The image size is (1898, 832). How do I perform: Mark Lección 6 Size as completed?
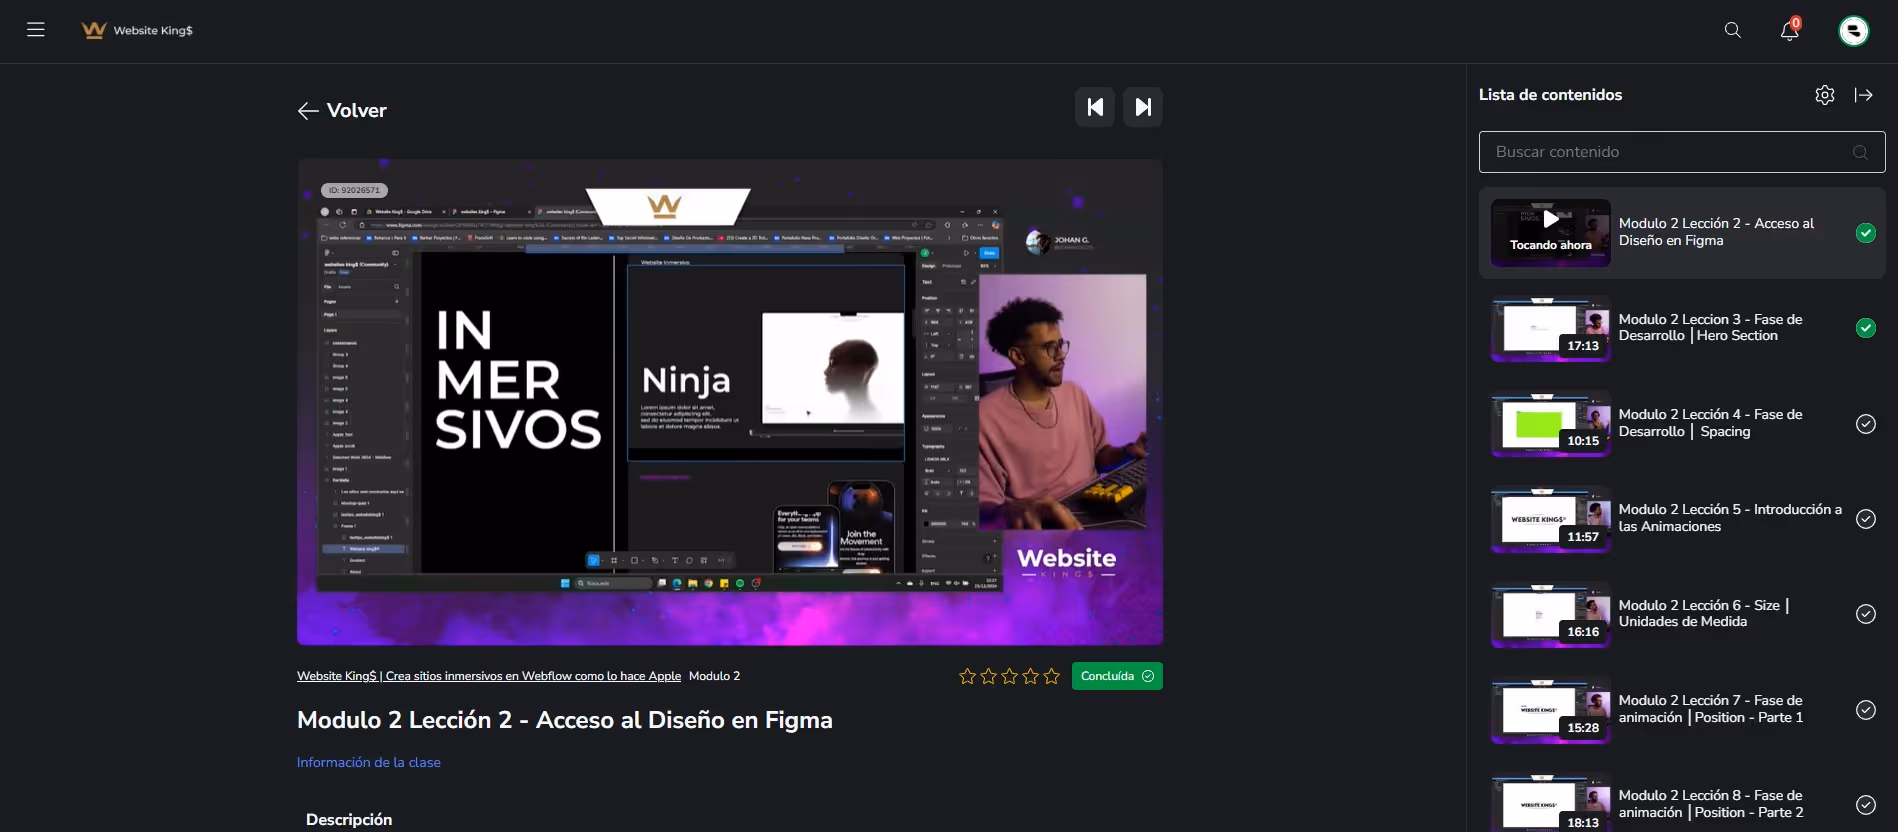[x=1866, y=614]
